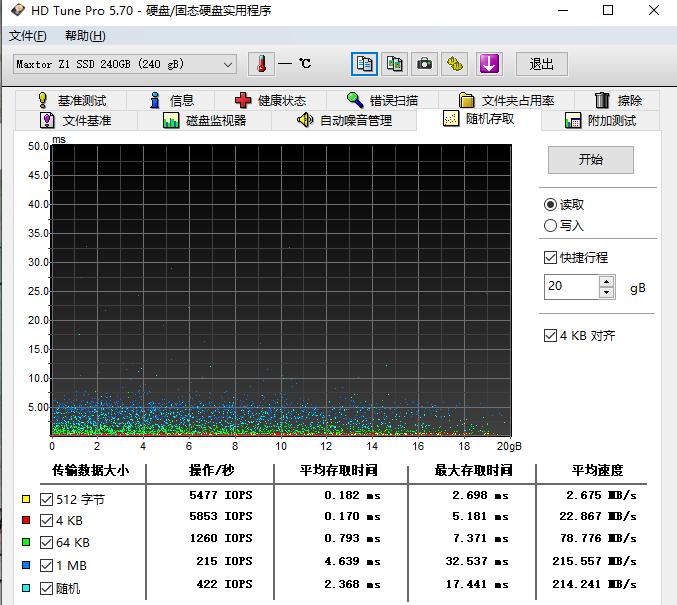Uncheck the 随机 transfer size
This screenshot has width=677, height=605.
coord(46,588)
